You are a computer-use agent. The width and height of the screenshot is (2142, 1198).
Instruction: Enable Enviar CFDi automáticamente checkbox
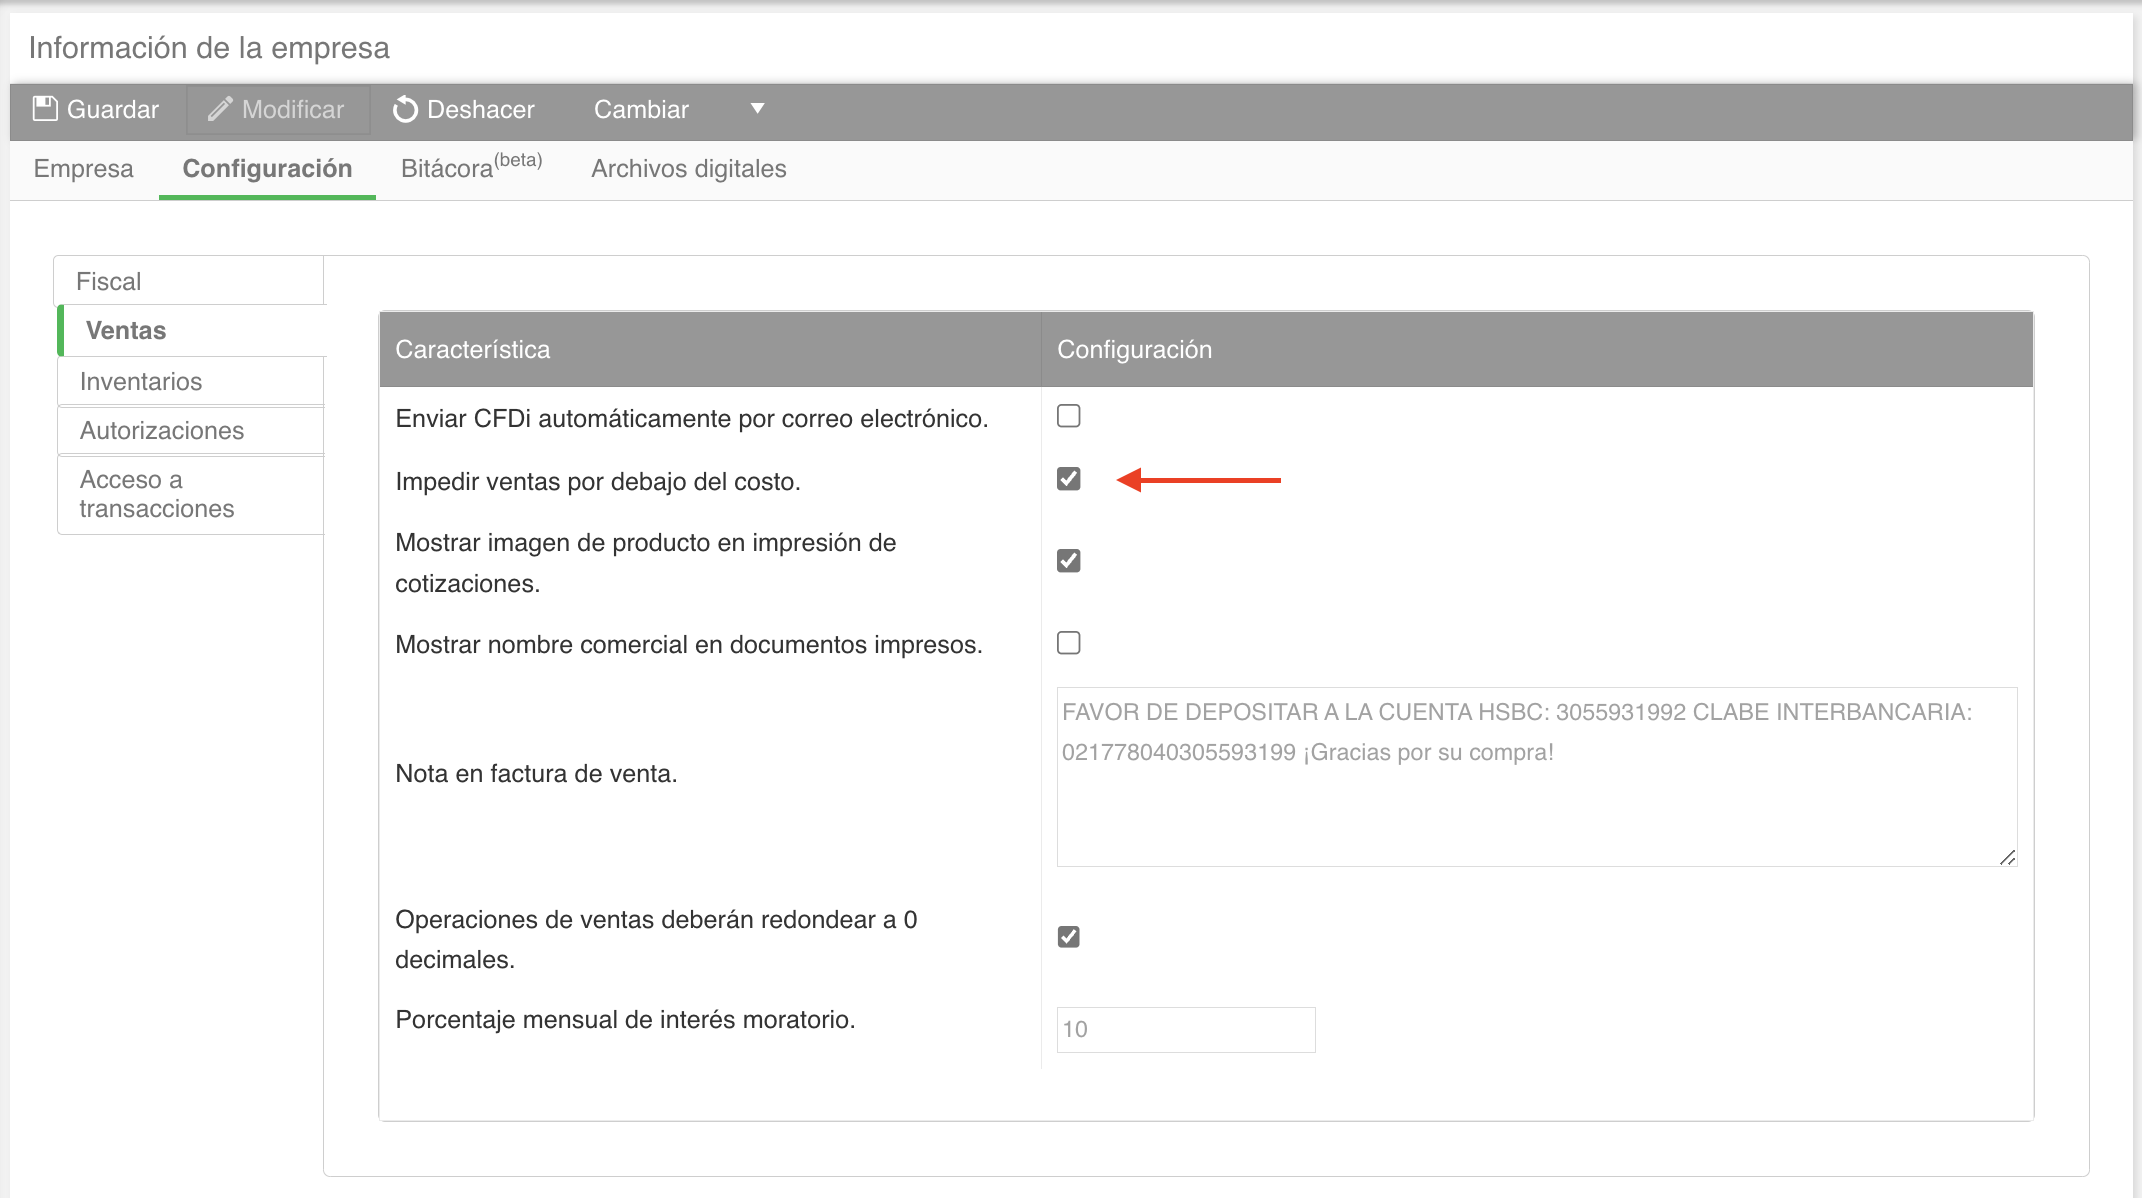pos(1069,416)
